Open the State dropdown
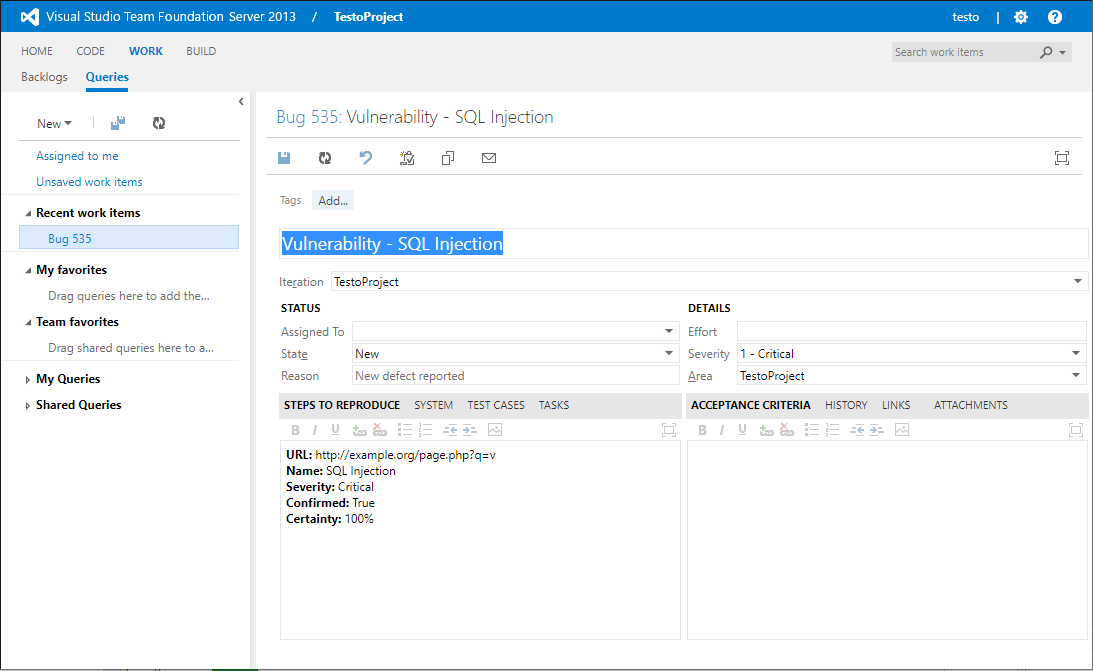 (669, 353)
